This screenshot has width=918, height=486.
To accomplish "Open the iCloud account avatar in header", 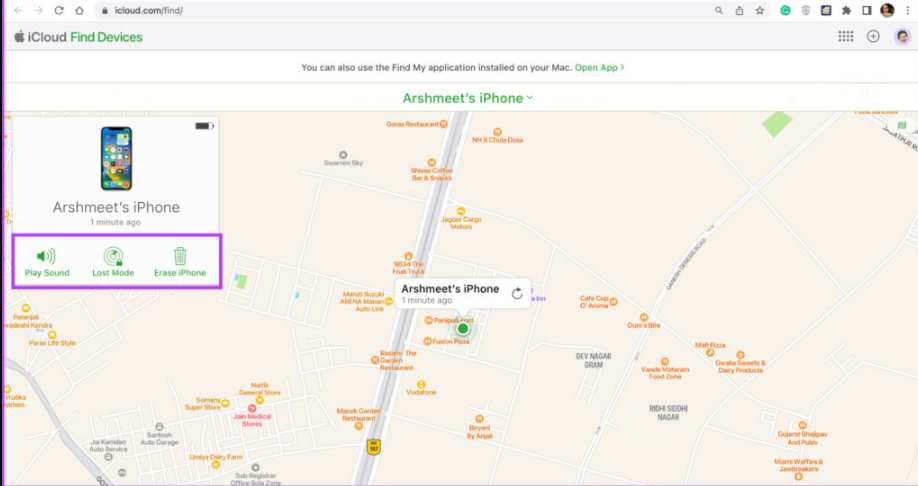I will (902, 36).
